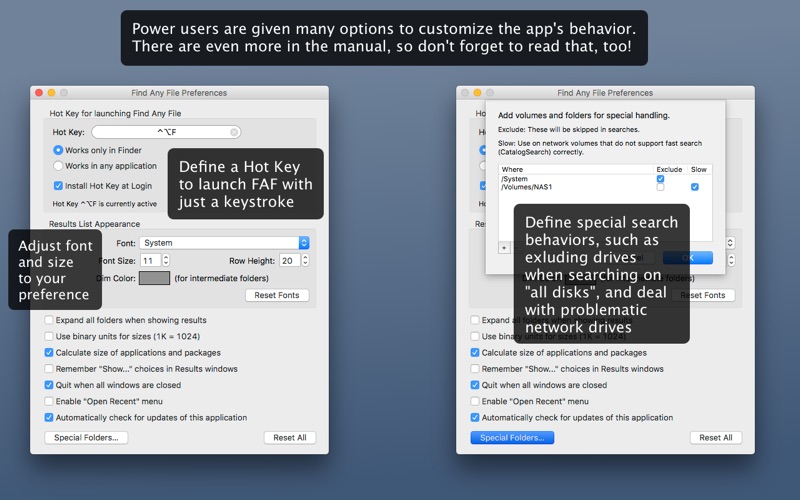This screenshot has height=500, width=800.
Task: Open Special Folders from the left window
Action: coord(86,438)
